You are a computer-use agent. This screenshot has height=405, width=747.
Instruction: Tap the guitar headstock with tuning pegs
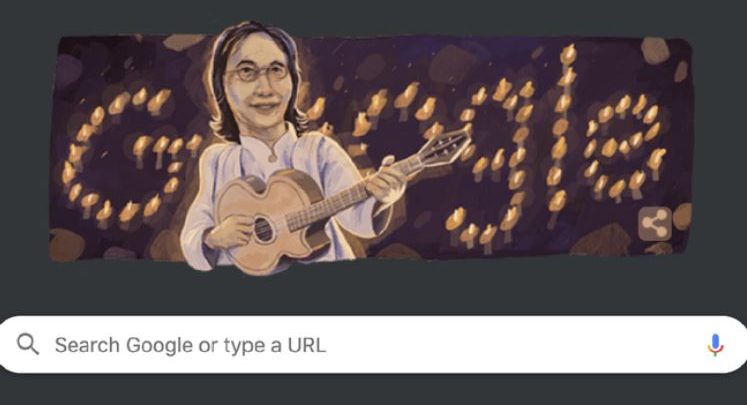click(443, 145)
